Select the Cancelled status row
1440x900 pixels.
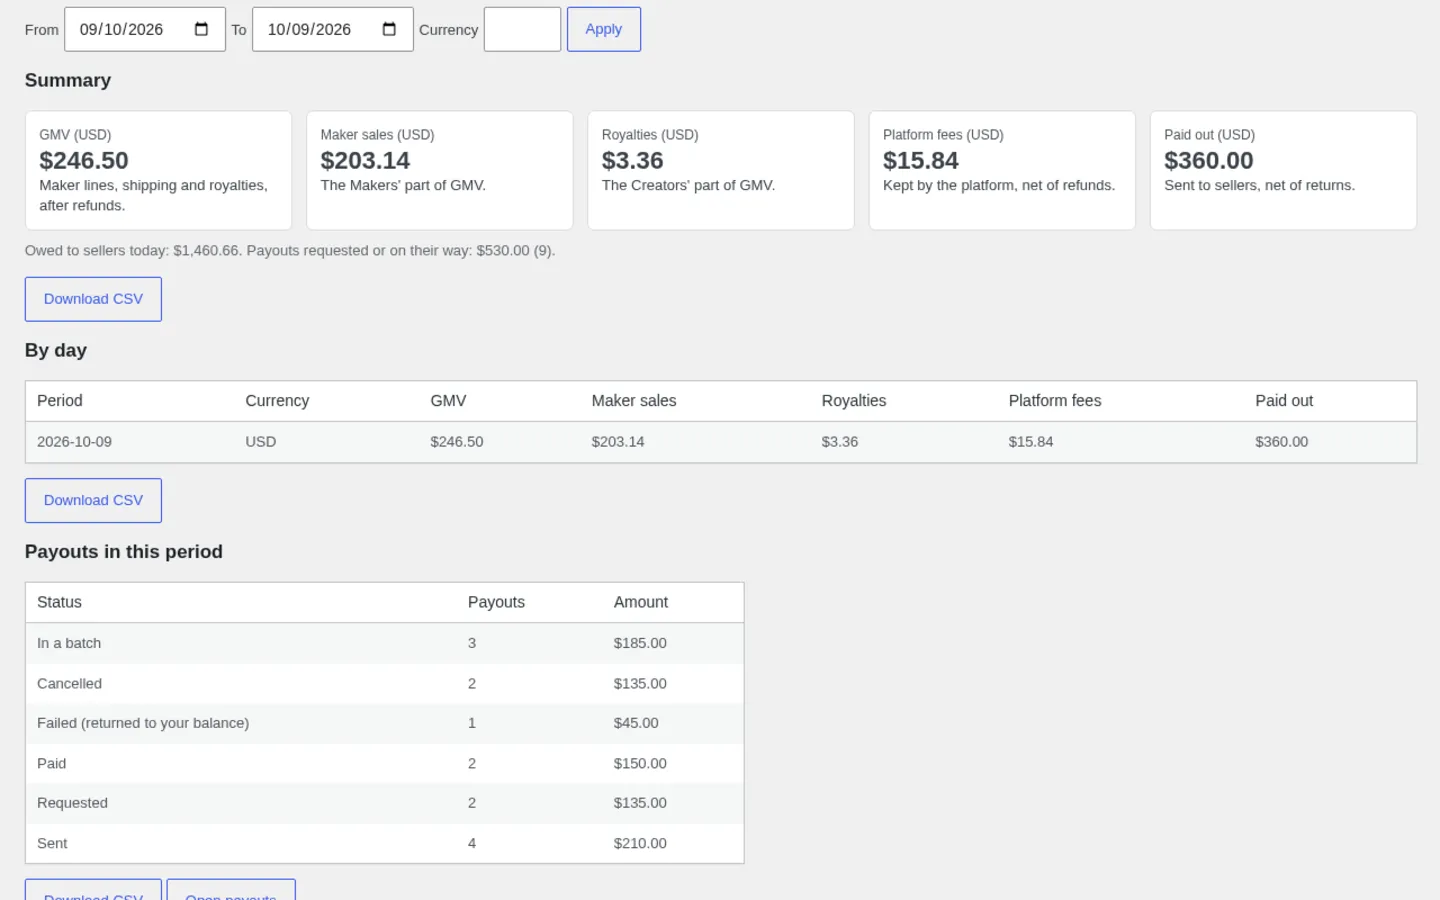[x=384, y=684]
